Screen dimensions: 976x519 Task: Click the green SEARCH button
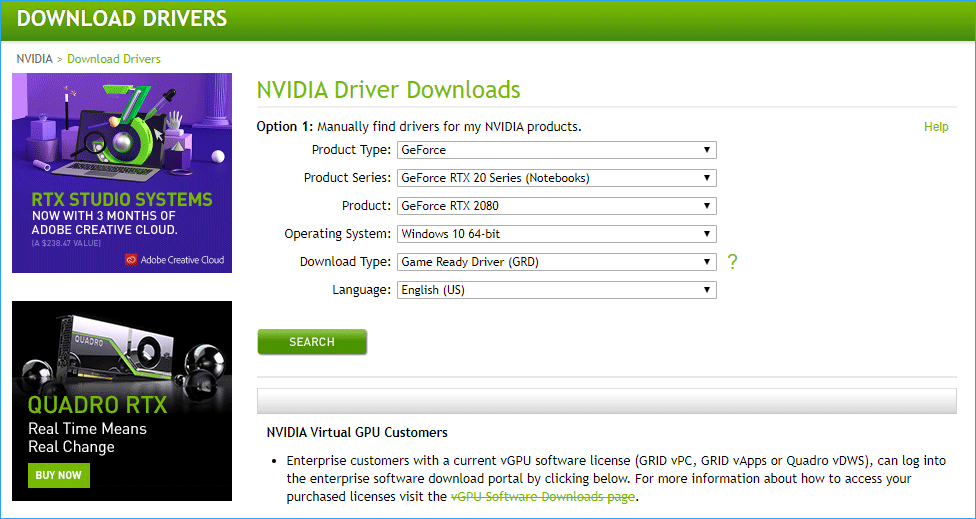tap(312, 342)
